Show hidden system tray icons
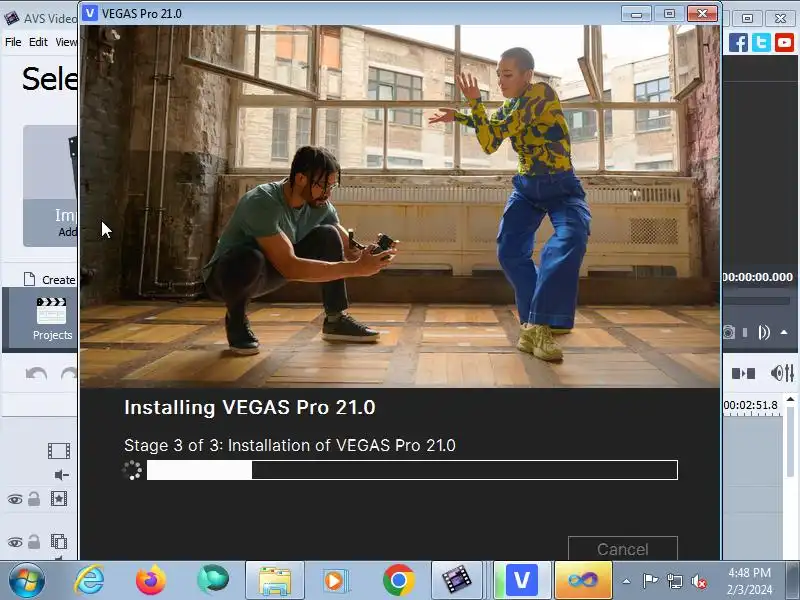Screen dimensions: 800x600 click(x=626, y=581)
